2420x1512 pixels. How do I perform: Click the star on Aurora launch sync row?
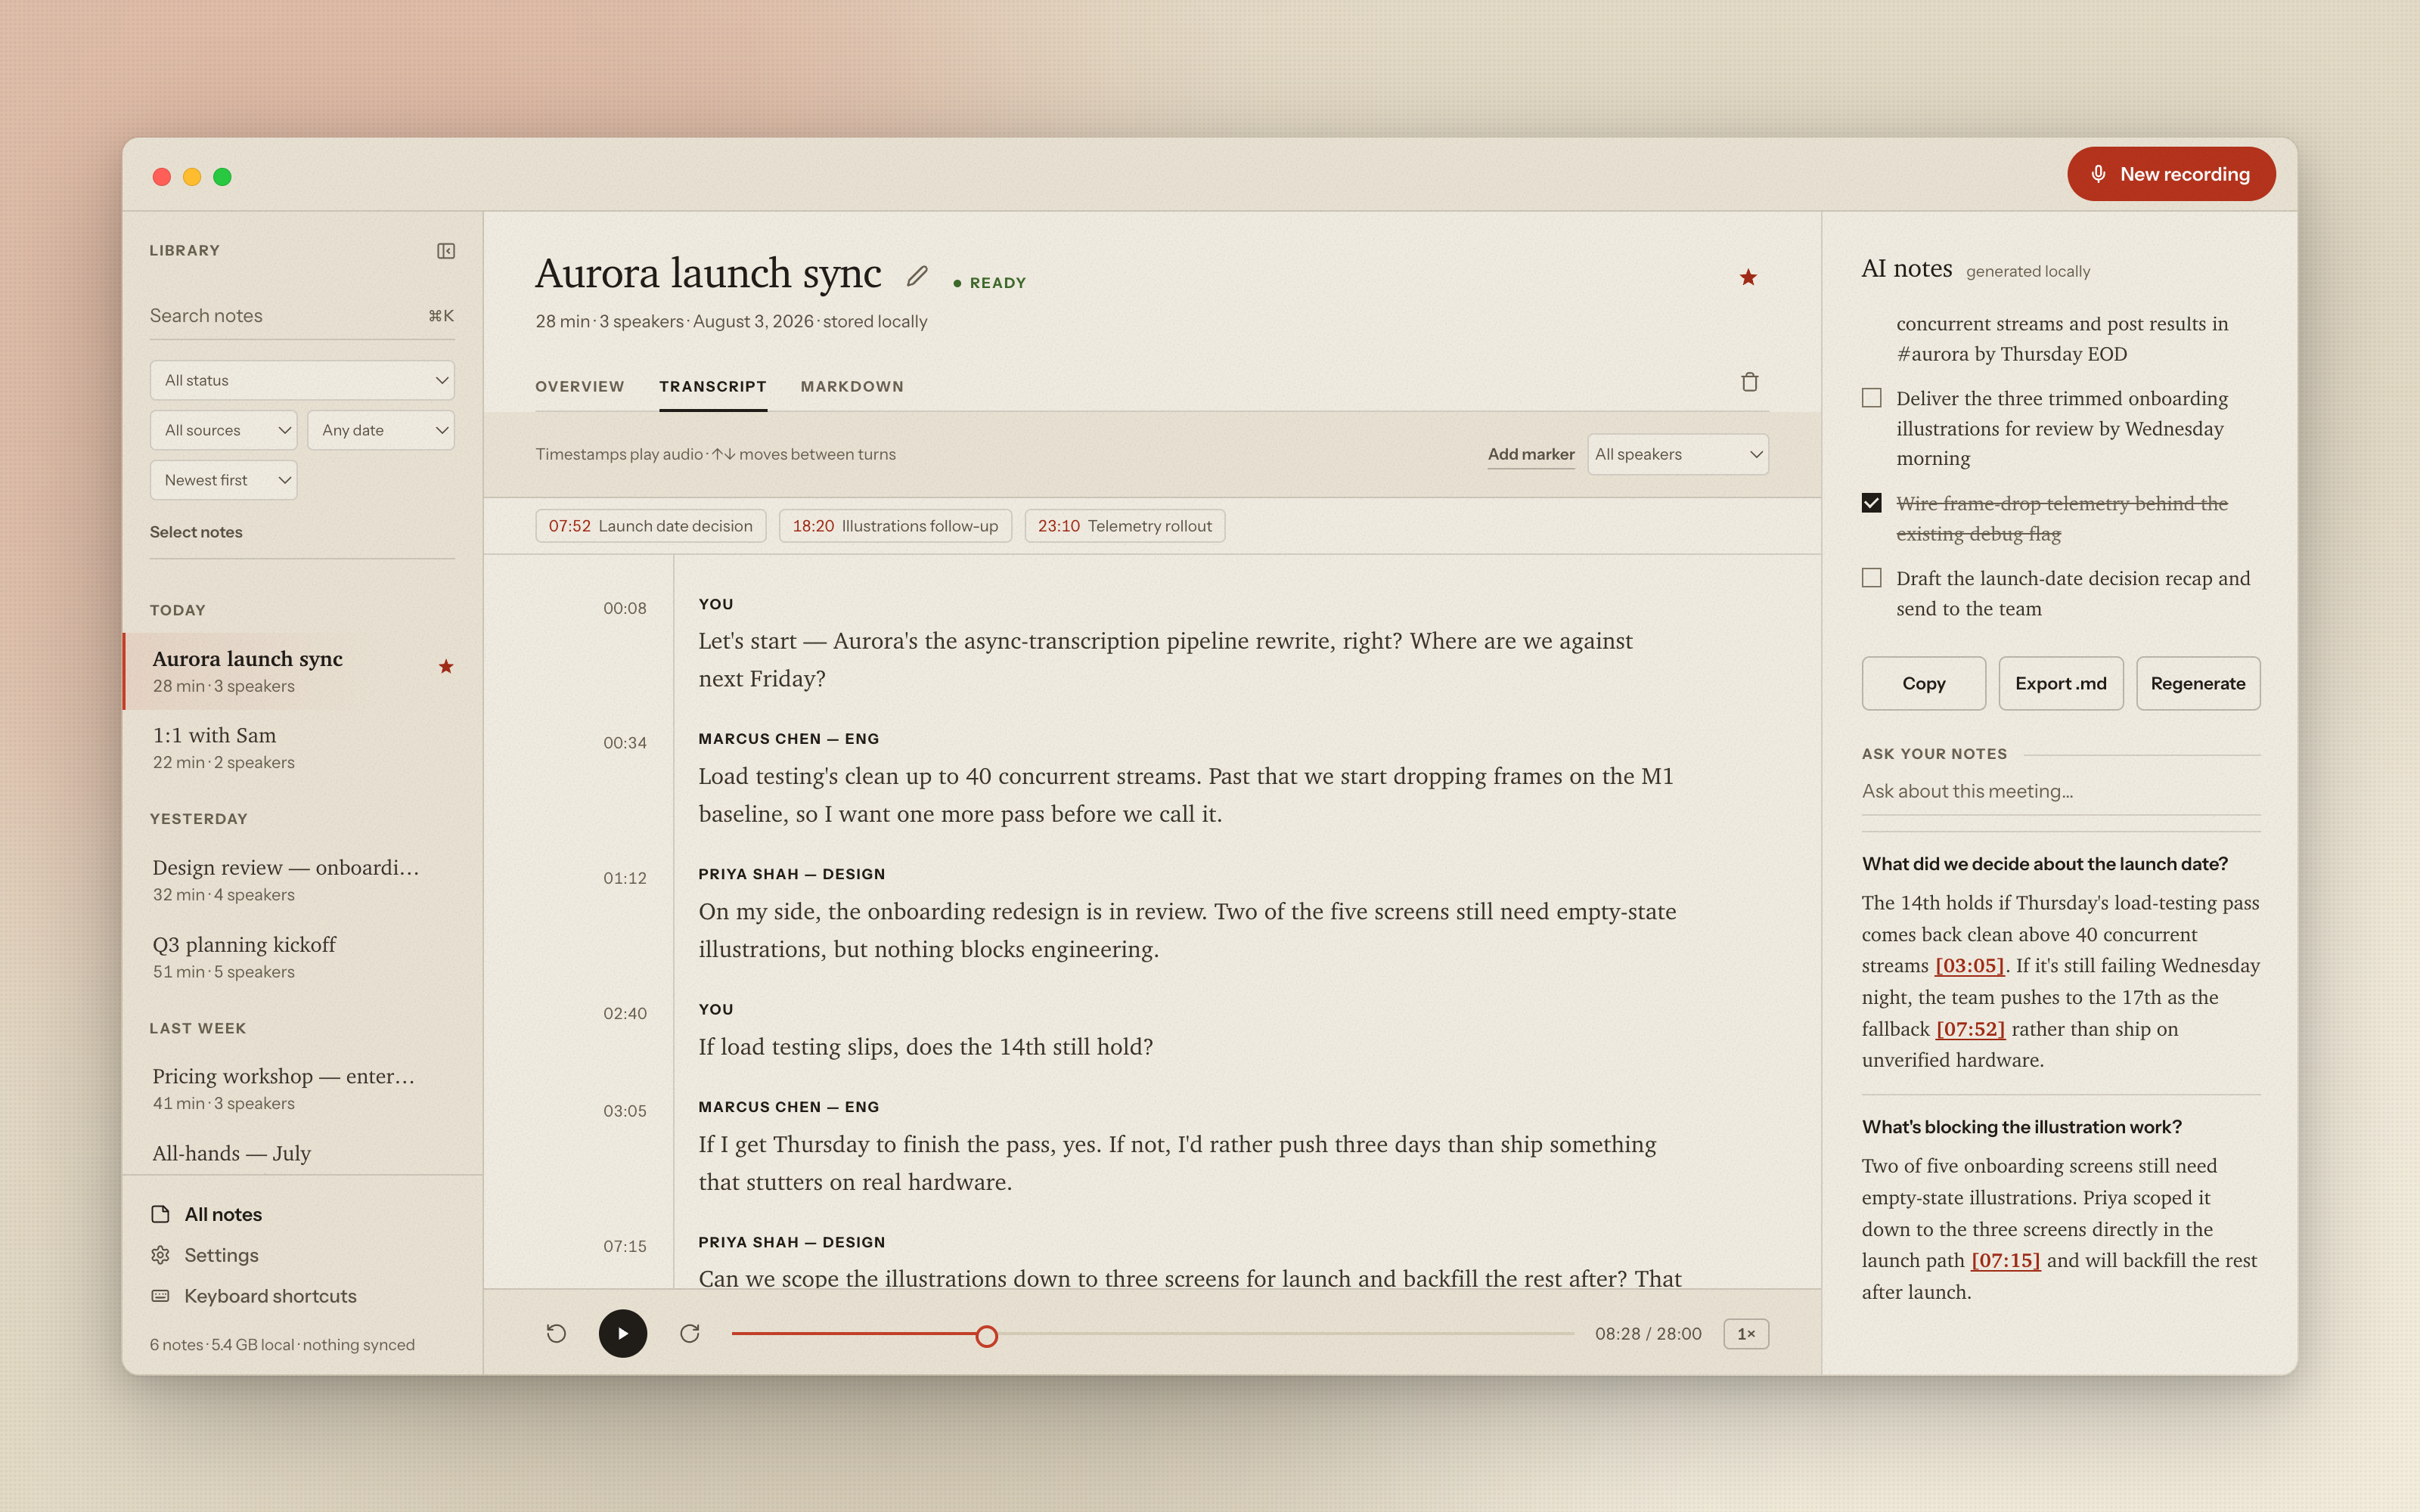(x=446, y=666)
